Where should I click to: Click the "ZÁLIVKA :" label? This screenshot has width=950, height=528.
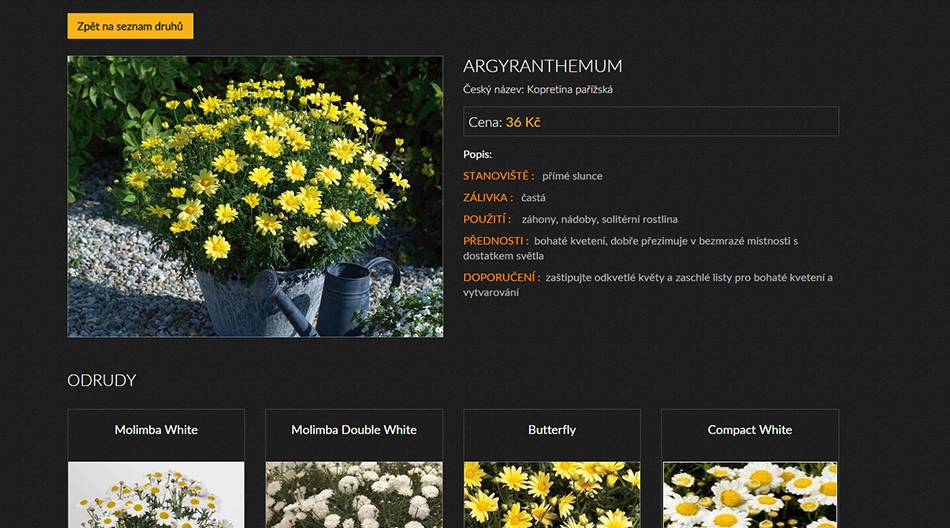tap(488, 198)
